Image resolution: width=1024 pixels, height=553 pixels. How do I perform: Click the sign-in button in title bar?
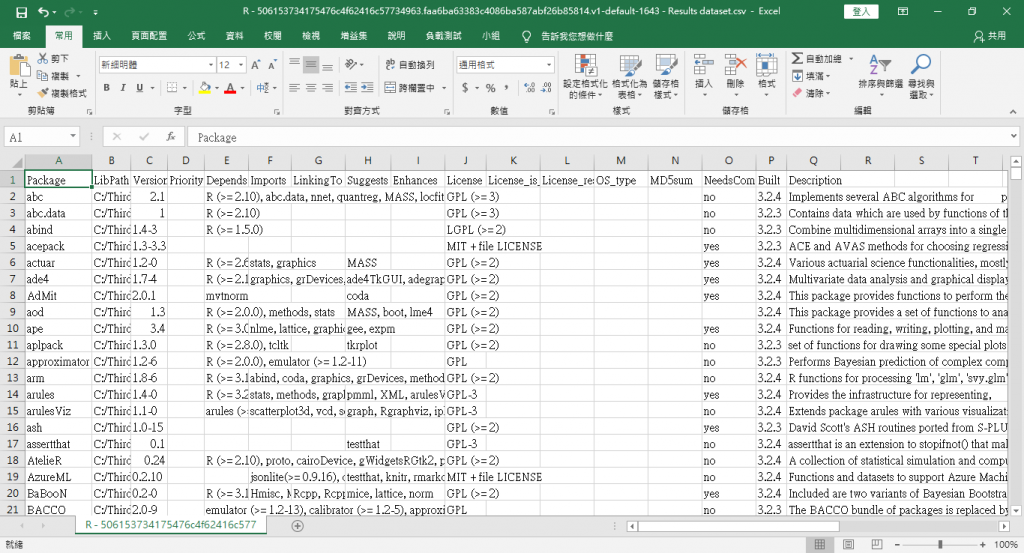[x=861, y=11]
